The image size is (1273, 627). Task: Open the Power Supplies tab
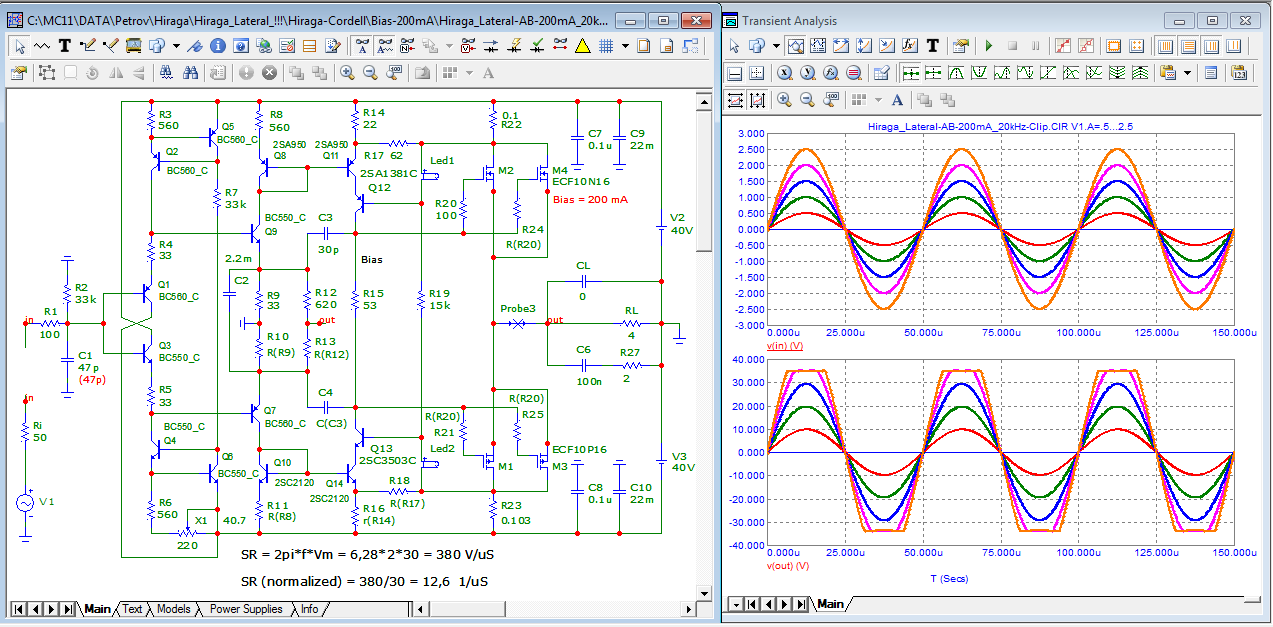(246, 609)
